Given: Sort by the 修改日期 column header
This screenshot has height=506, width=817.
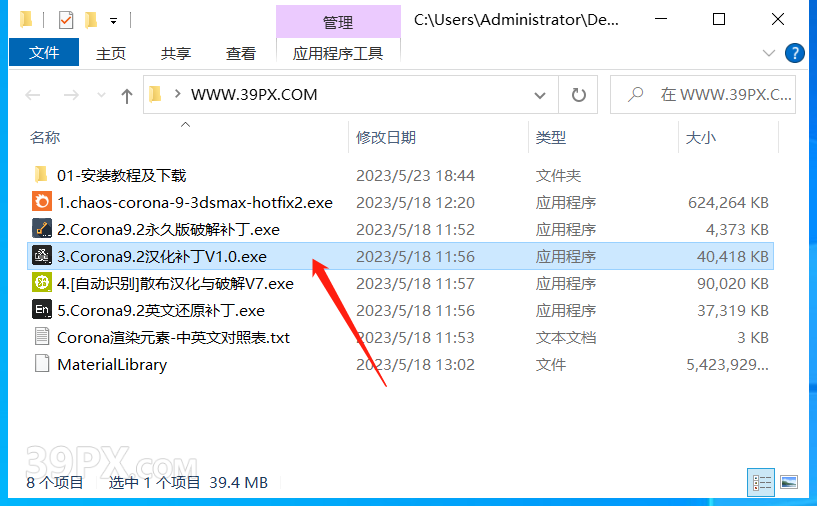Looking at the screenshot, I should click(386, 138).
